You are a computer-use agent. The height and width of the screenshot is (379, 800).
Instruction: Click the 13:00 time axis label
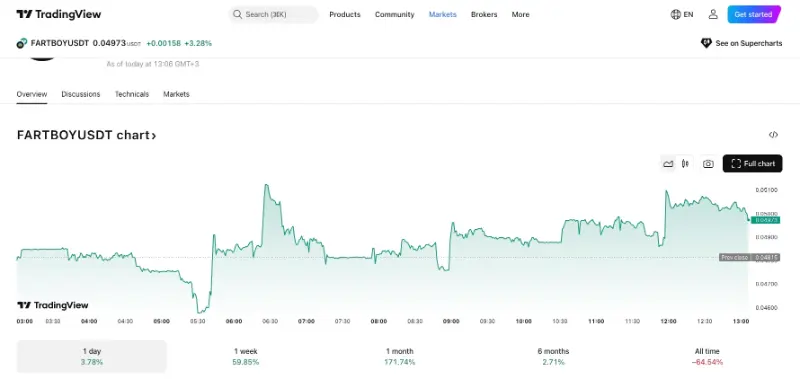[741, 321]
